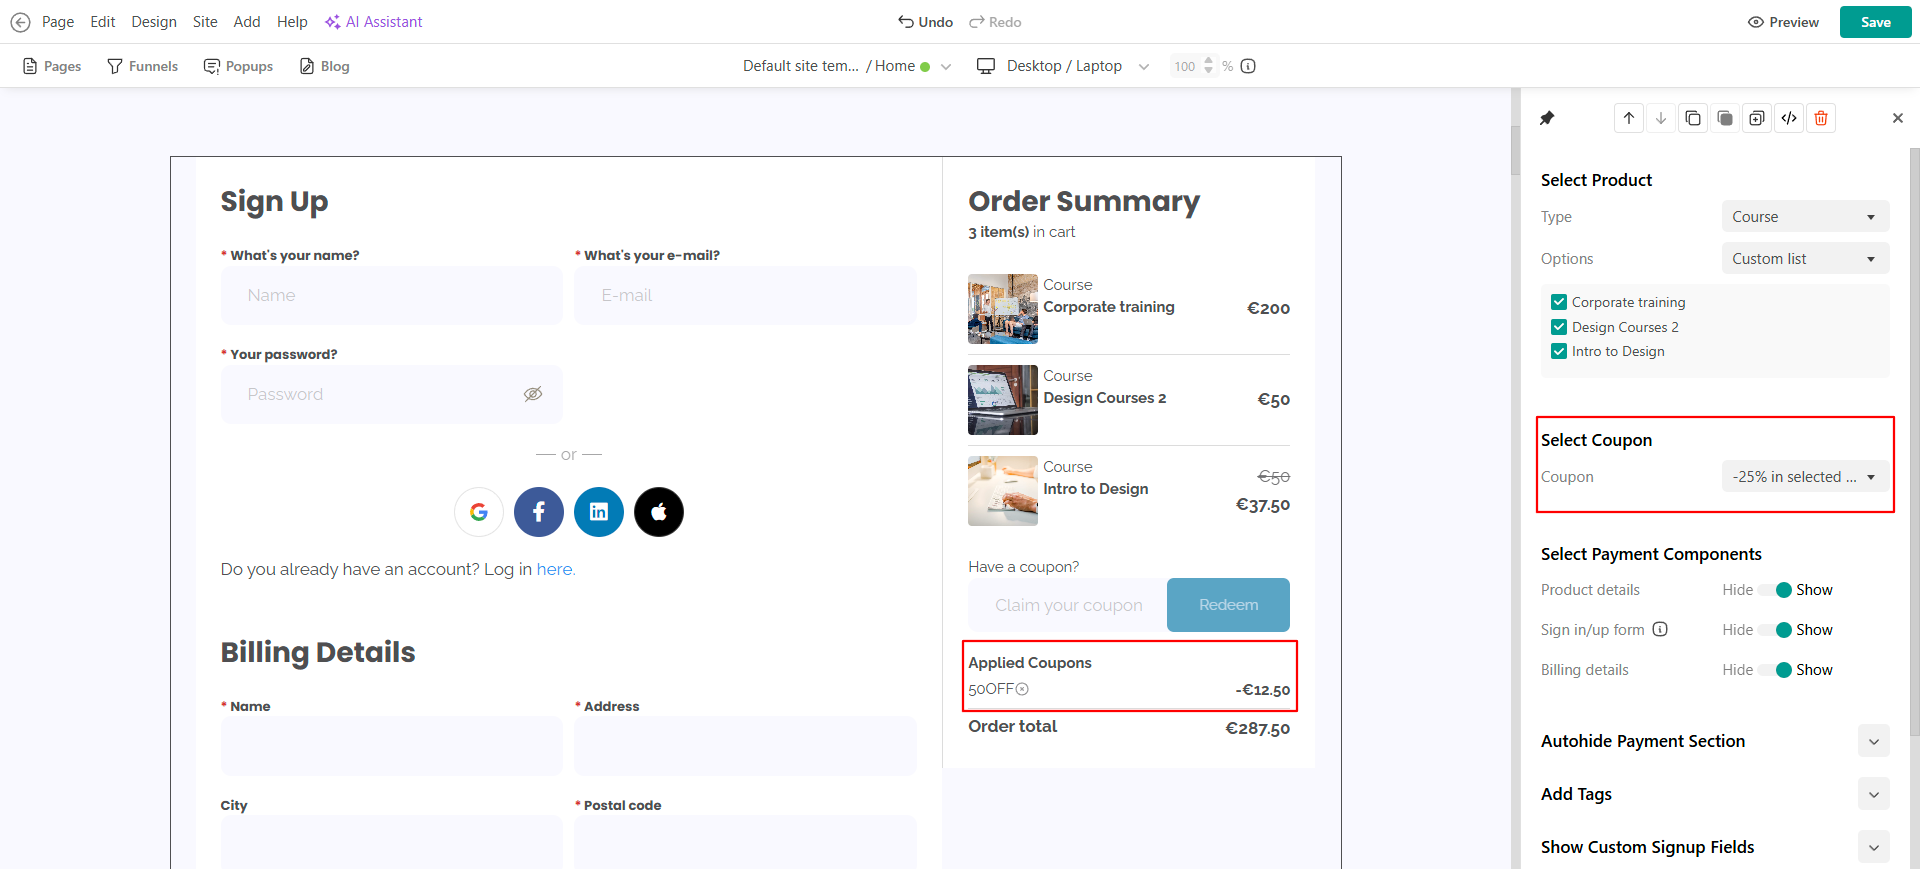The height and width of the screenshot is (869, 1920).
Task: Click the filled stacked-squares icon in panel toolbar
Action: click(x=1725, y=118)
